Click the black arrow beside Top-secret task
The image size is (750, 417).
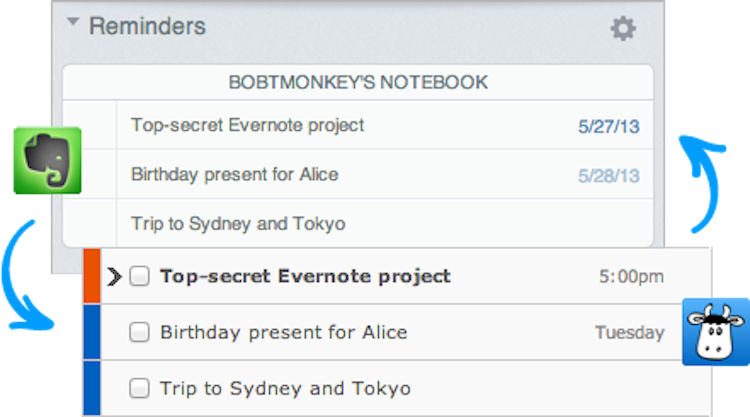pos(114,277)
